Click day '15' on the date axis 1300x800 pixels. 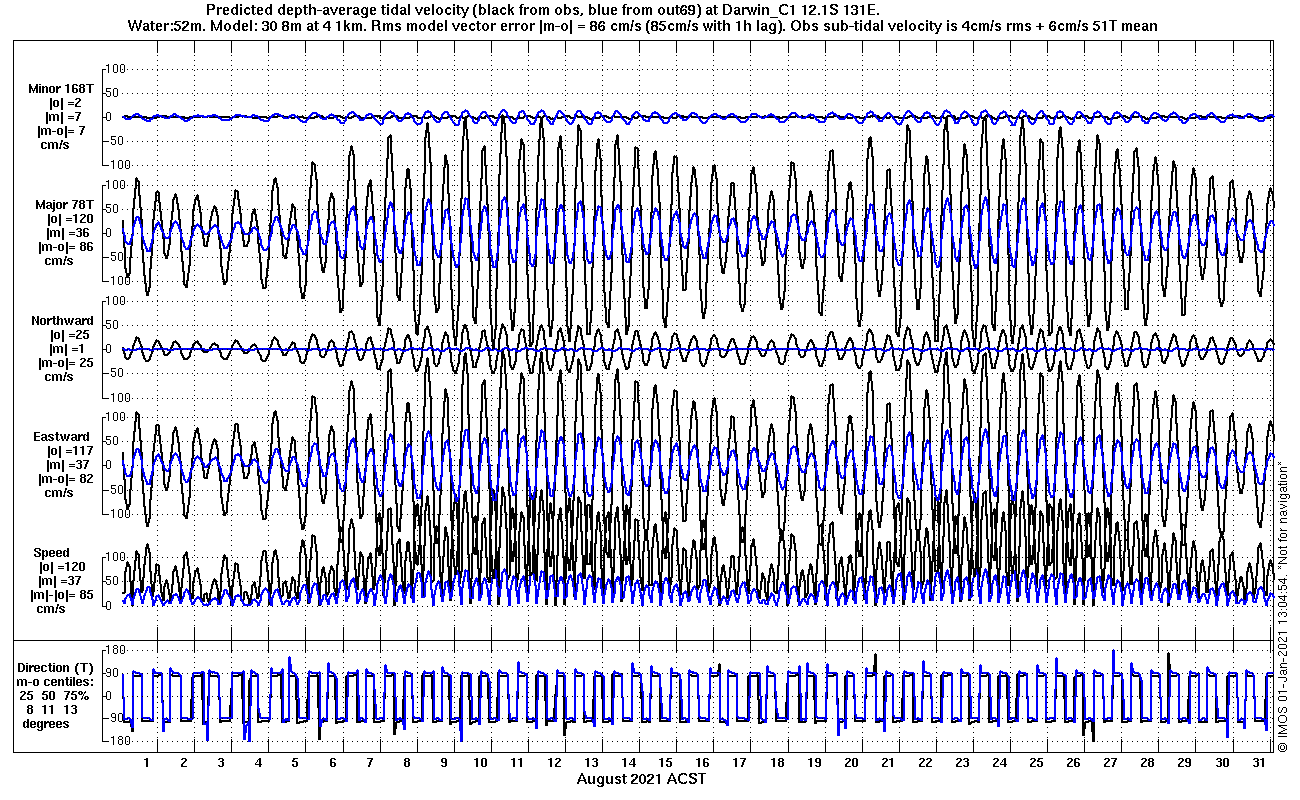coord(665,763)
